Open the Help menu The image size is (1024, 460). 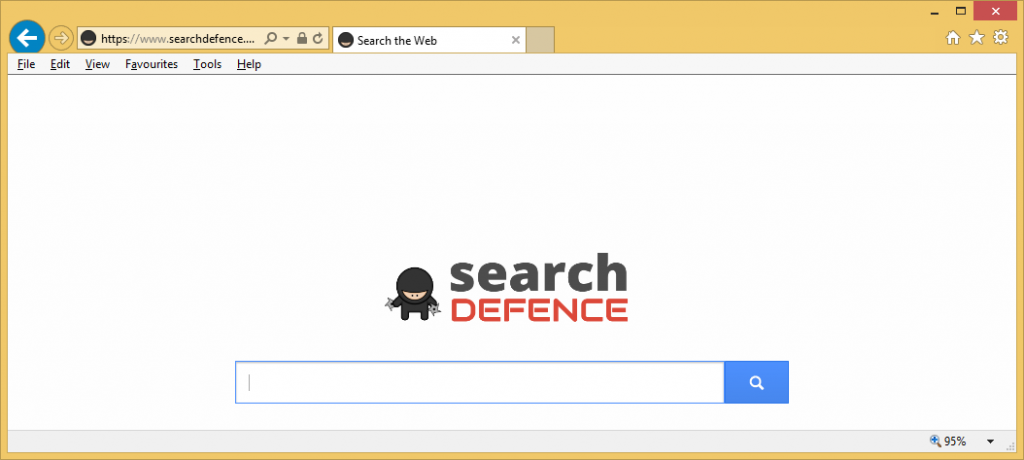(249, 64)
